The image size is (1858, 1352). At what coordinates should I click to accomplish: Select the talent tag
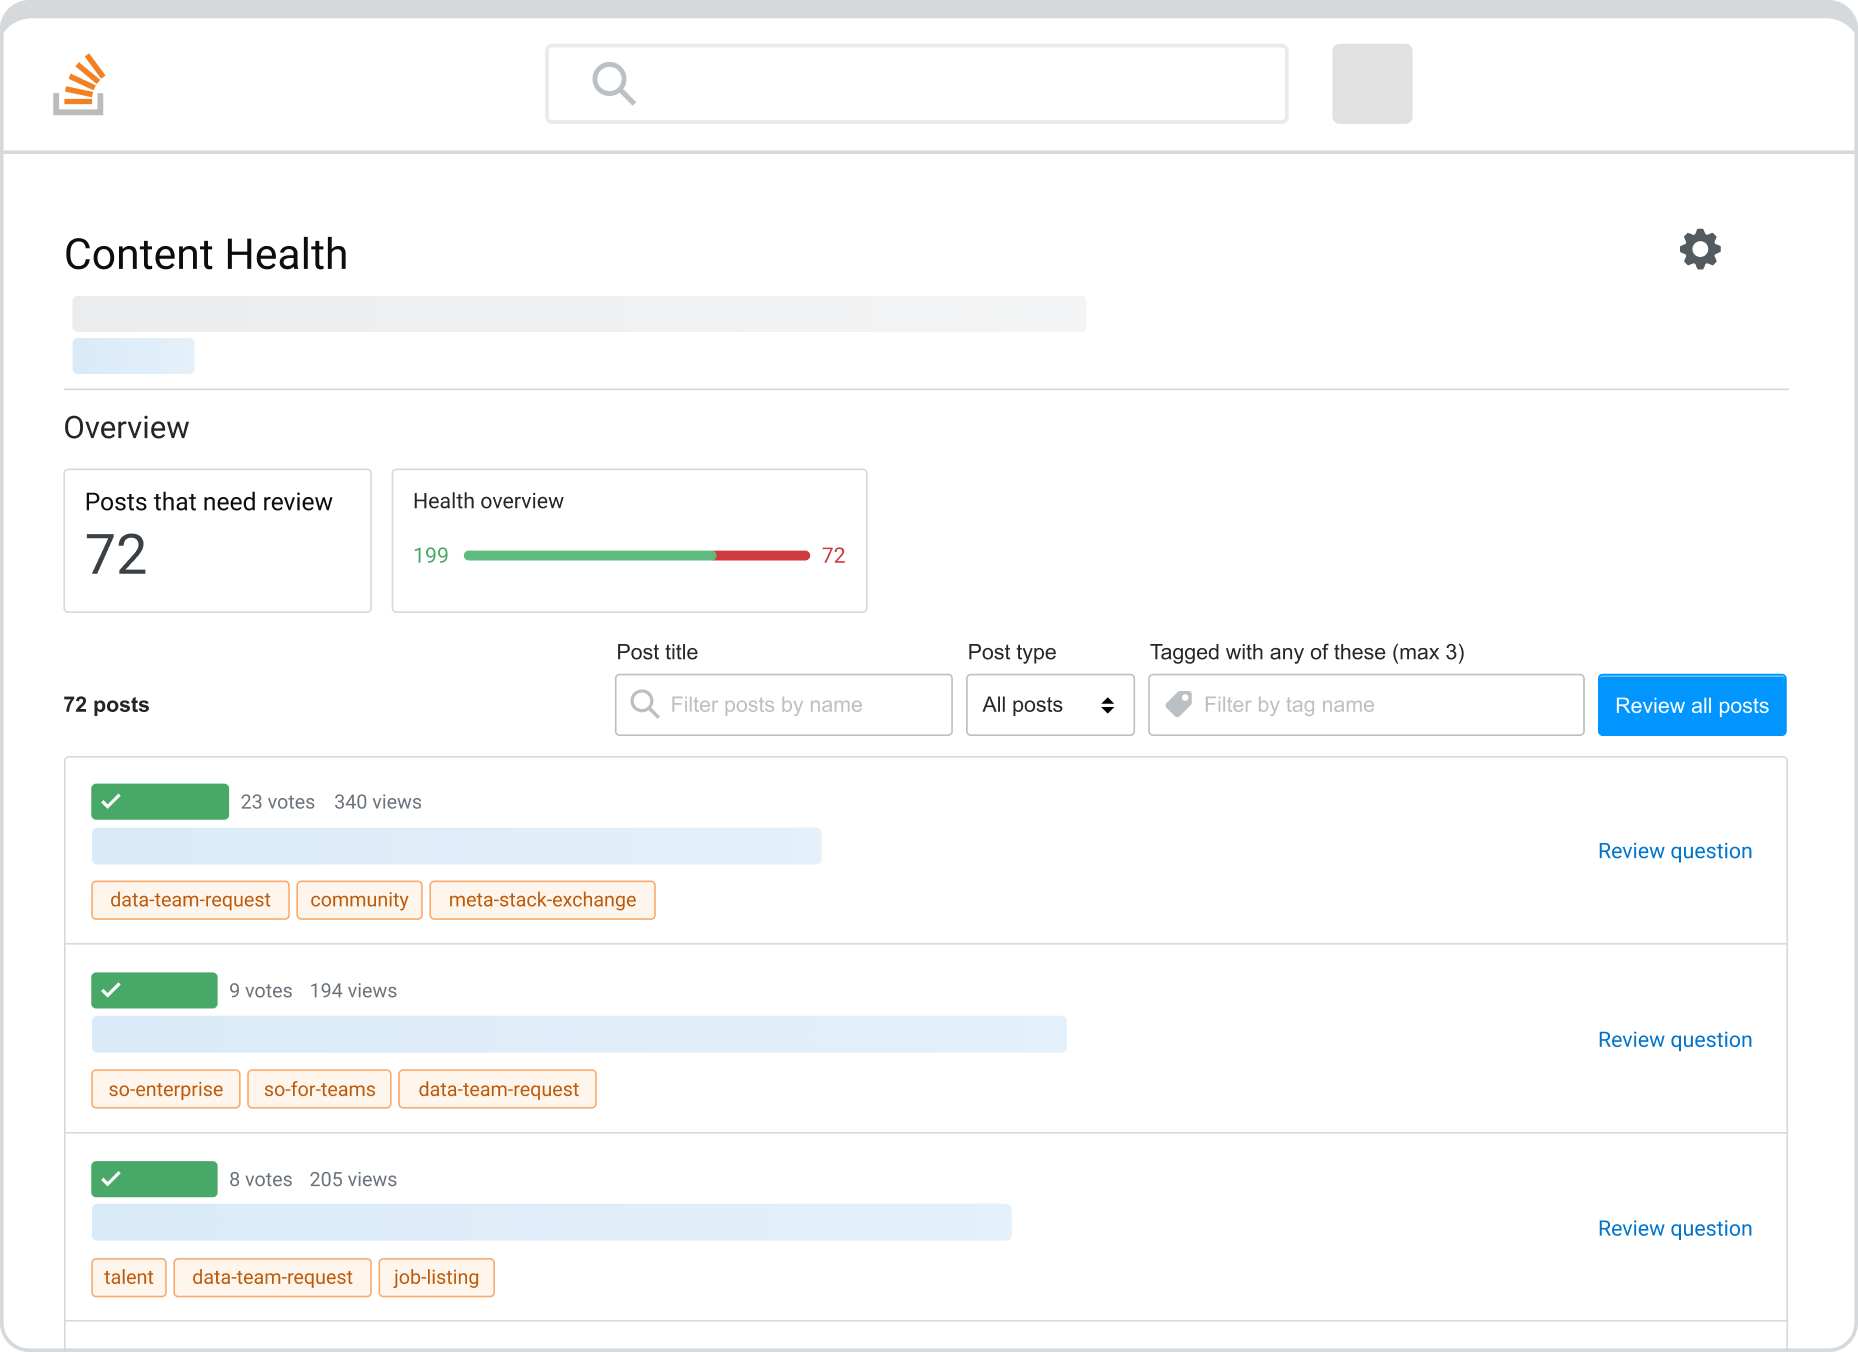pos(129,1277)
